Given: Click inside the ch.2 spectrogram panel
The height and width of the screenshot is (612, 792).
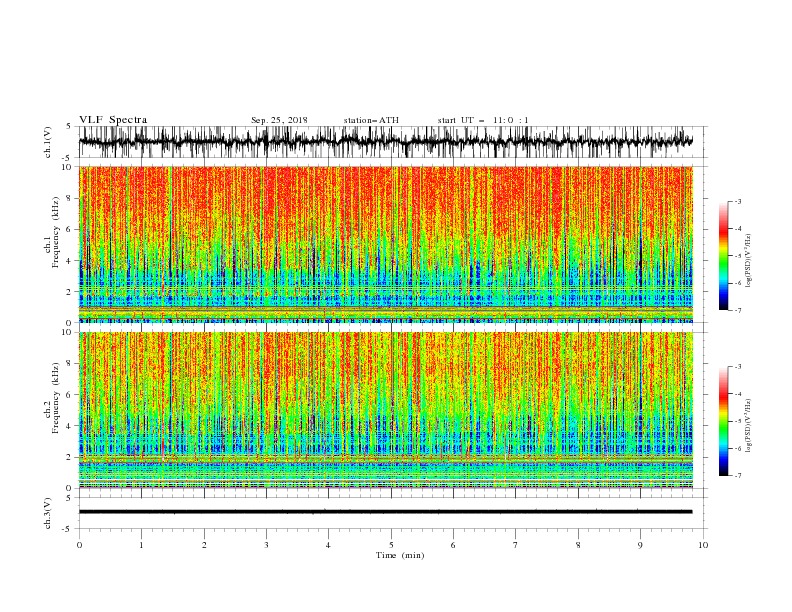Looking at the screenshot, I should point(385,410).
